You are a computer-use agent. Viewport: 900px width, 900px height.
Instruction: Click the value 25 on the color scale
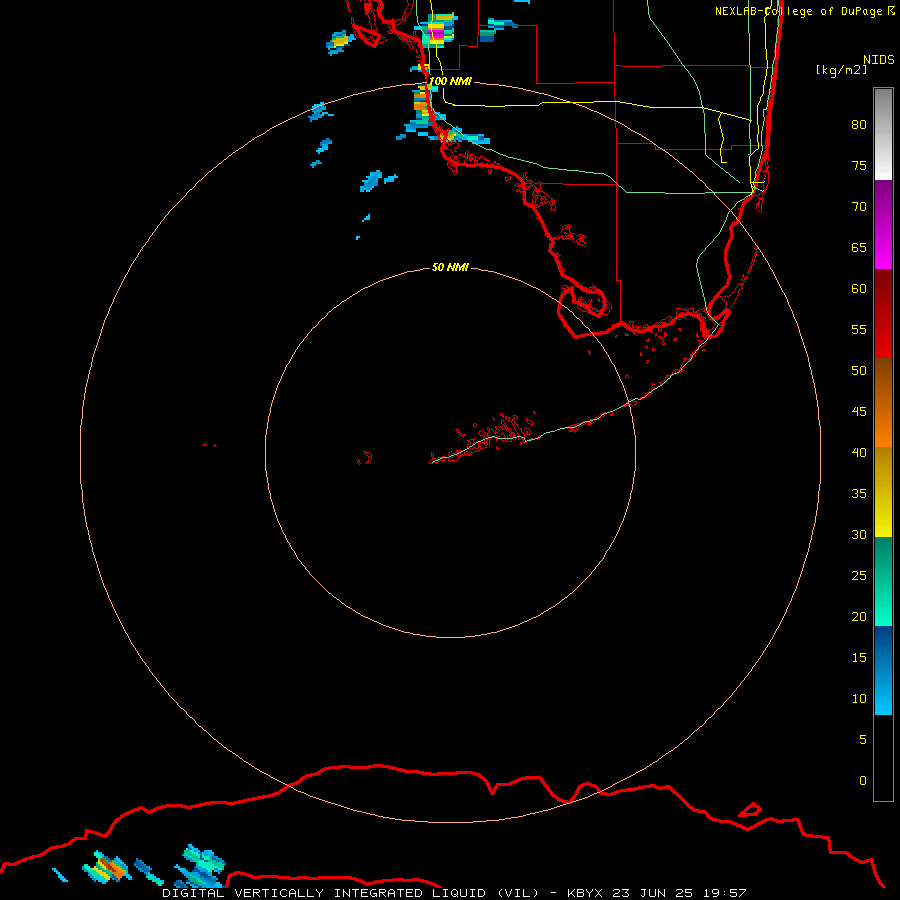[859, 576]
